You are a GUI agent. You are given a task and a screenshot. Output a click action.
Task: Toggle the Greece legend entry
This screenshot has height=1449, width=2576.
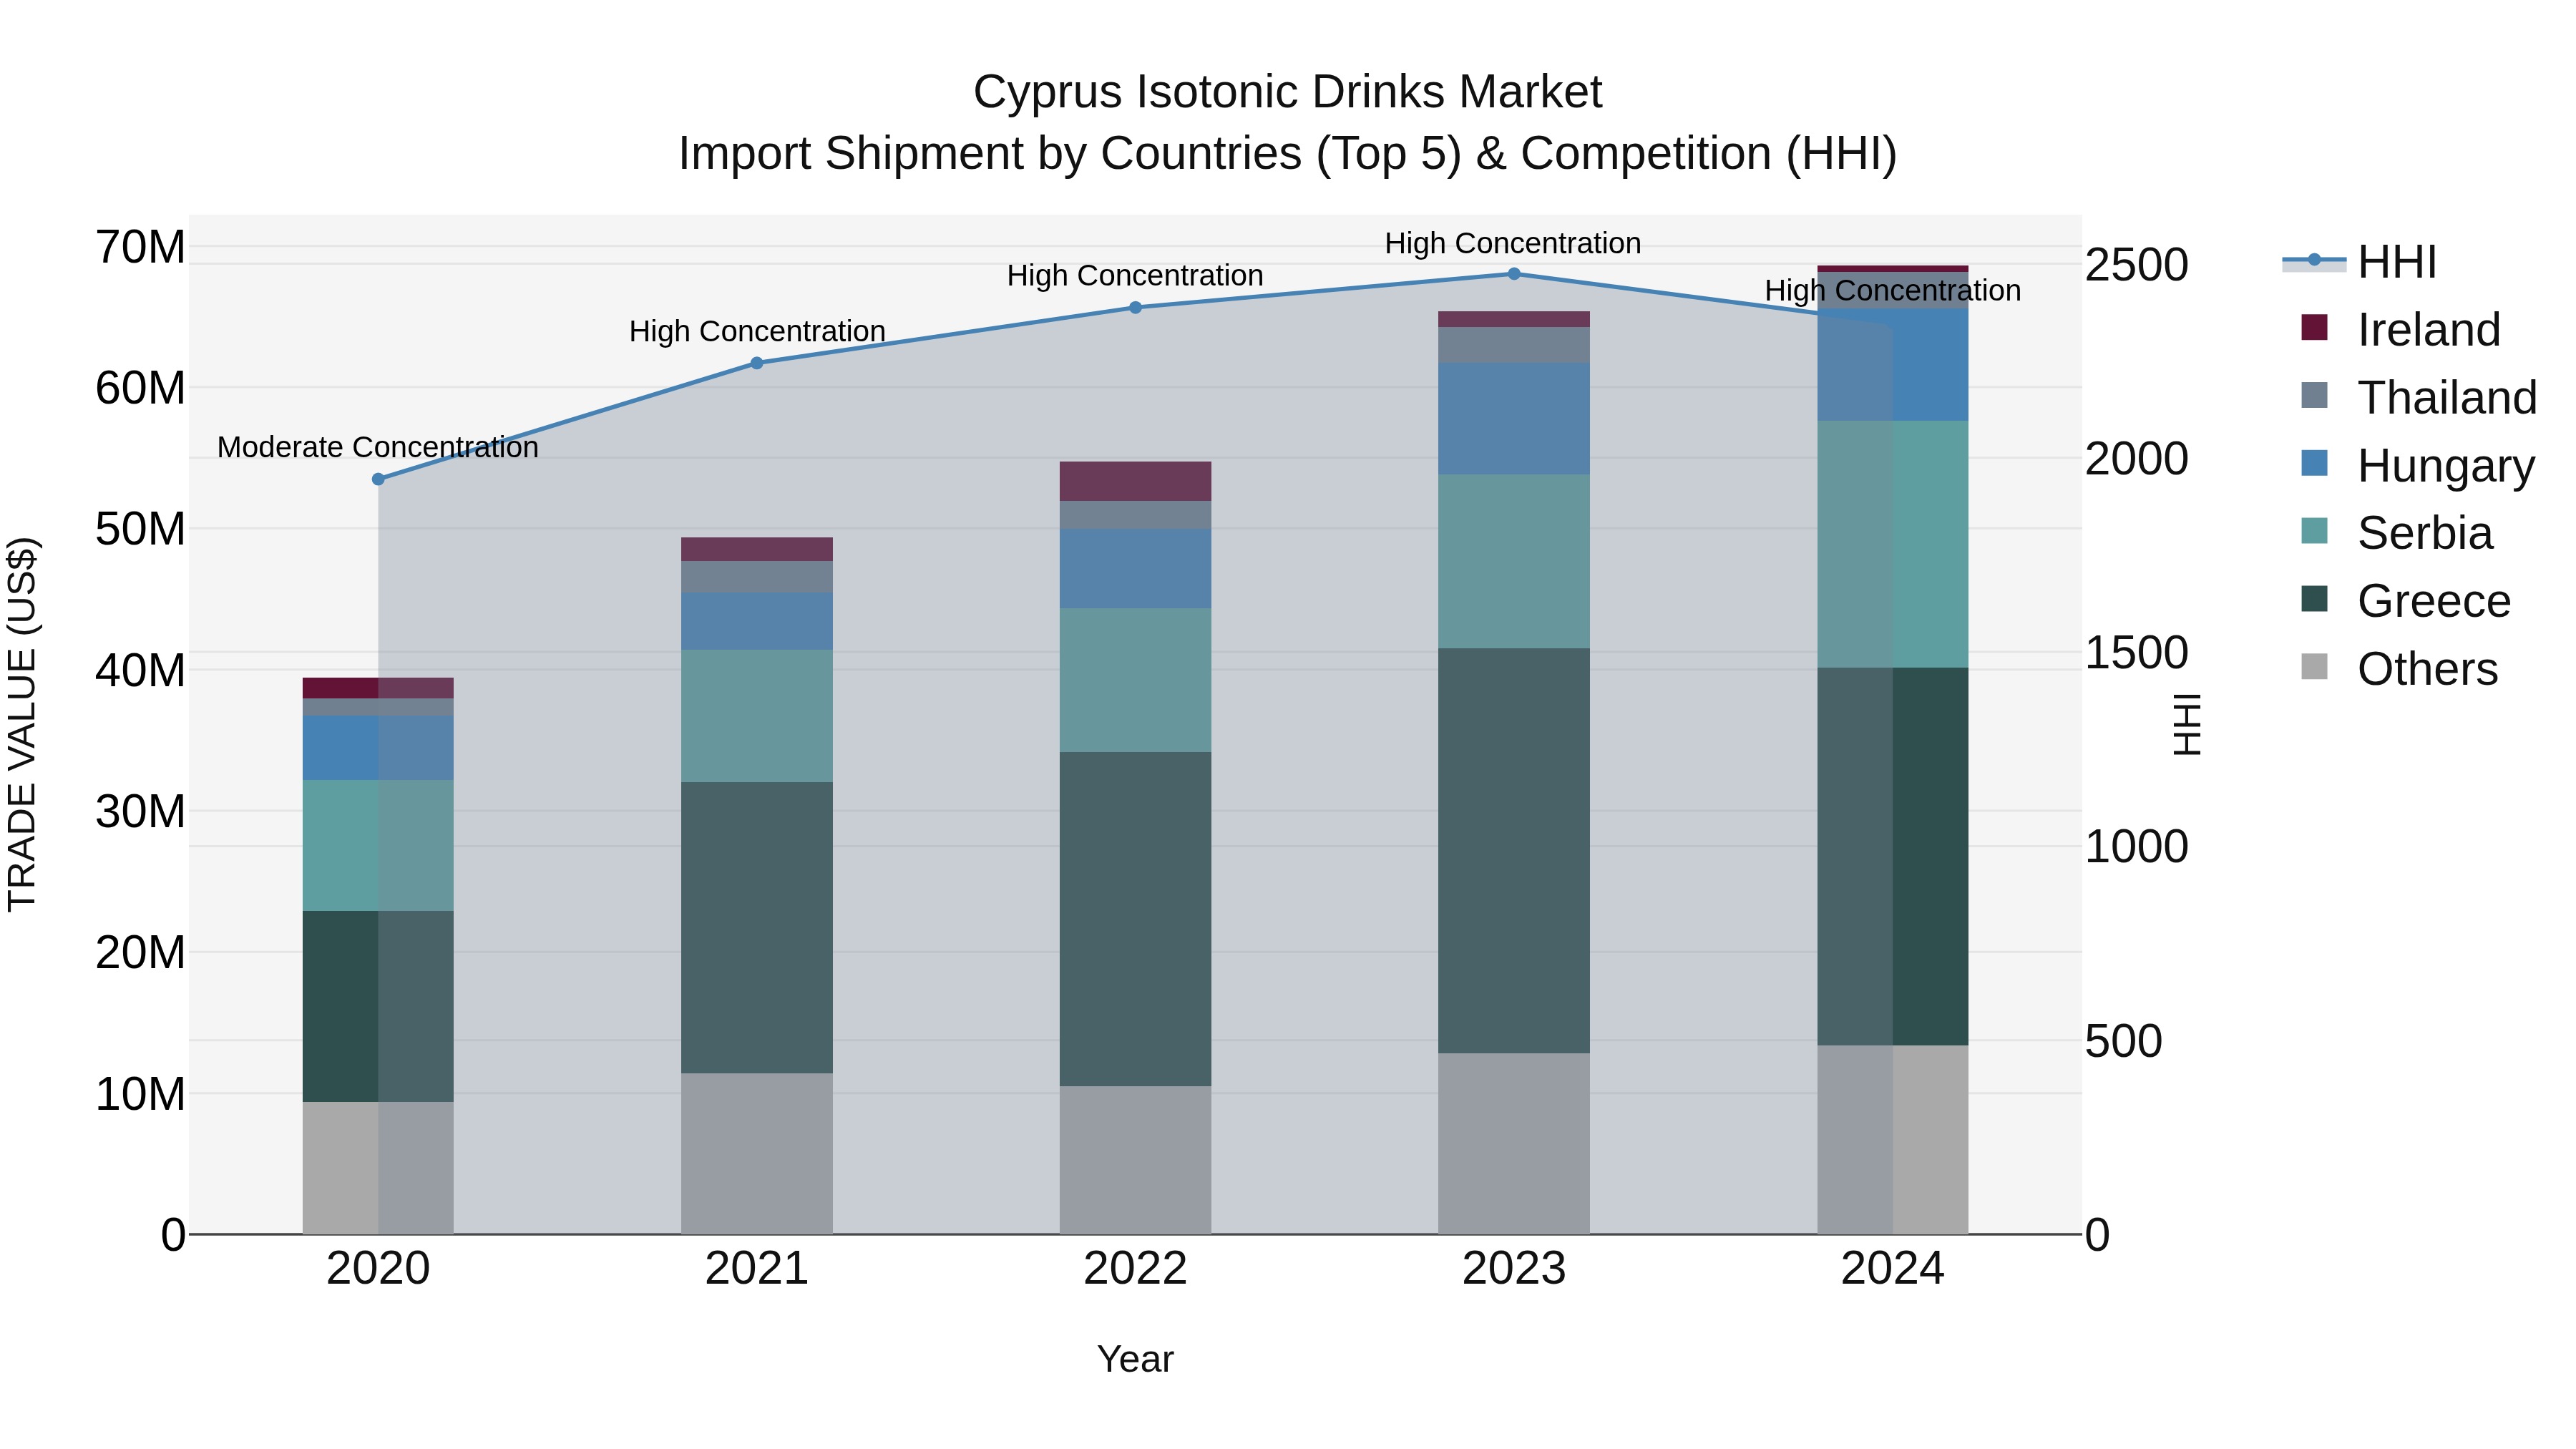[x=2405, y=601]
